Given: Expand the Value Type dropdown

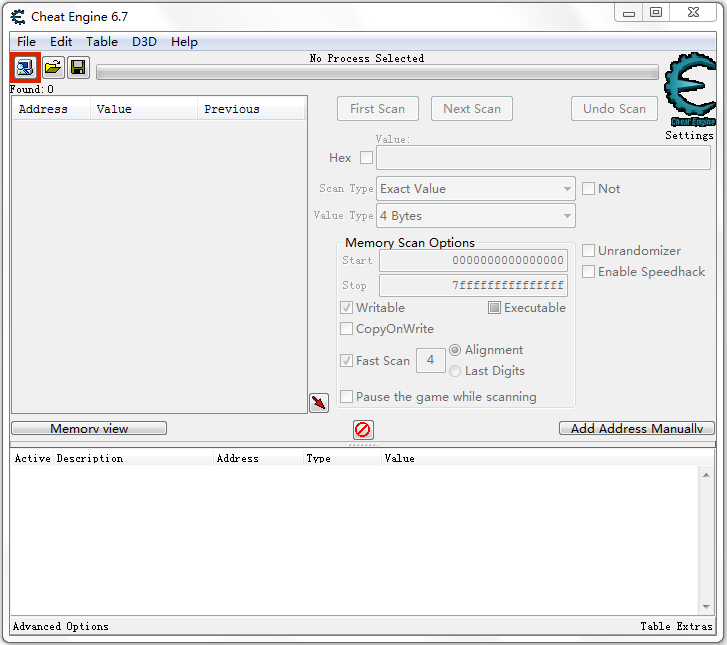Looking at the screenshot, I should tap(567, 216).
